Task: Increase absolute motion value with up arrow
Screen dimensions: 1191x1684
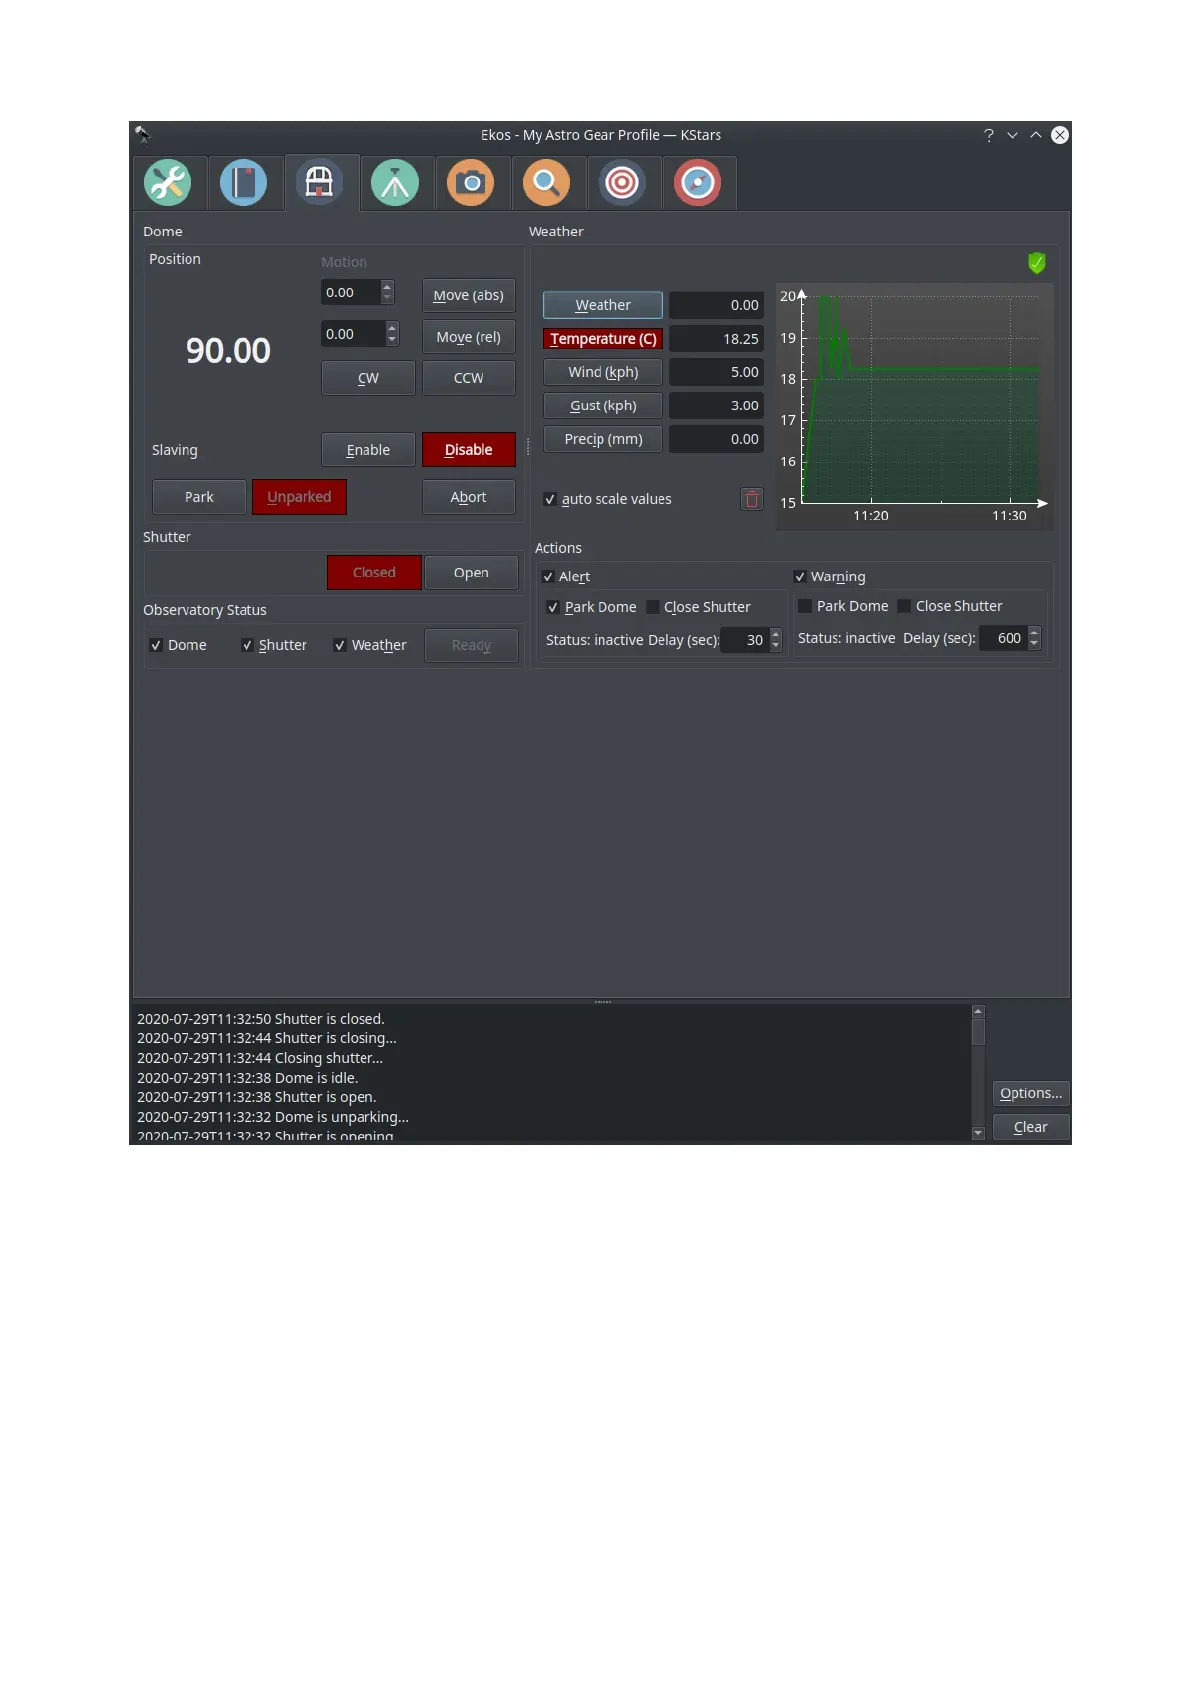Action: point(388,287)
